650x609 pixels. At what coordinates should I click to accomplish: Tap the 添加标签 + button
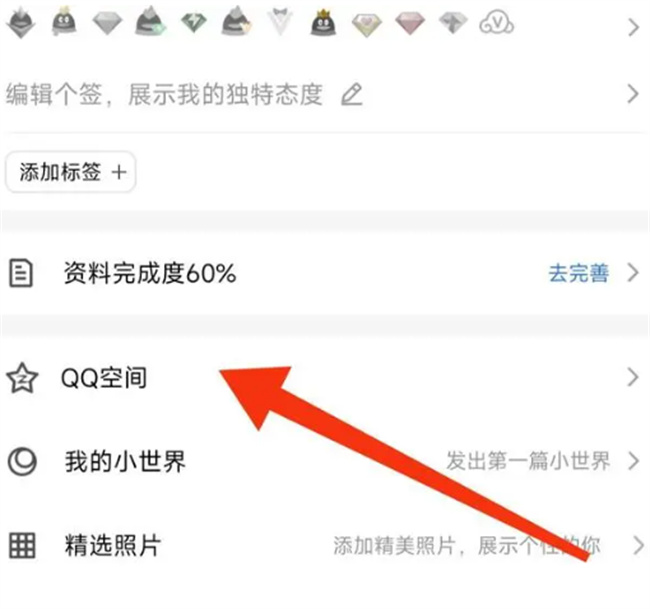point(70,172)
